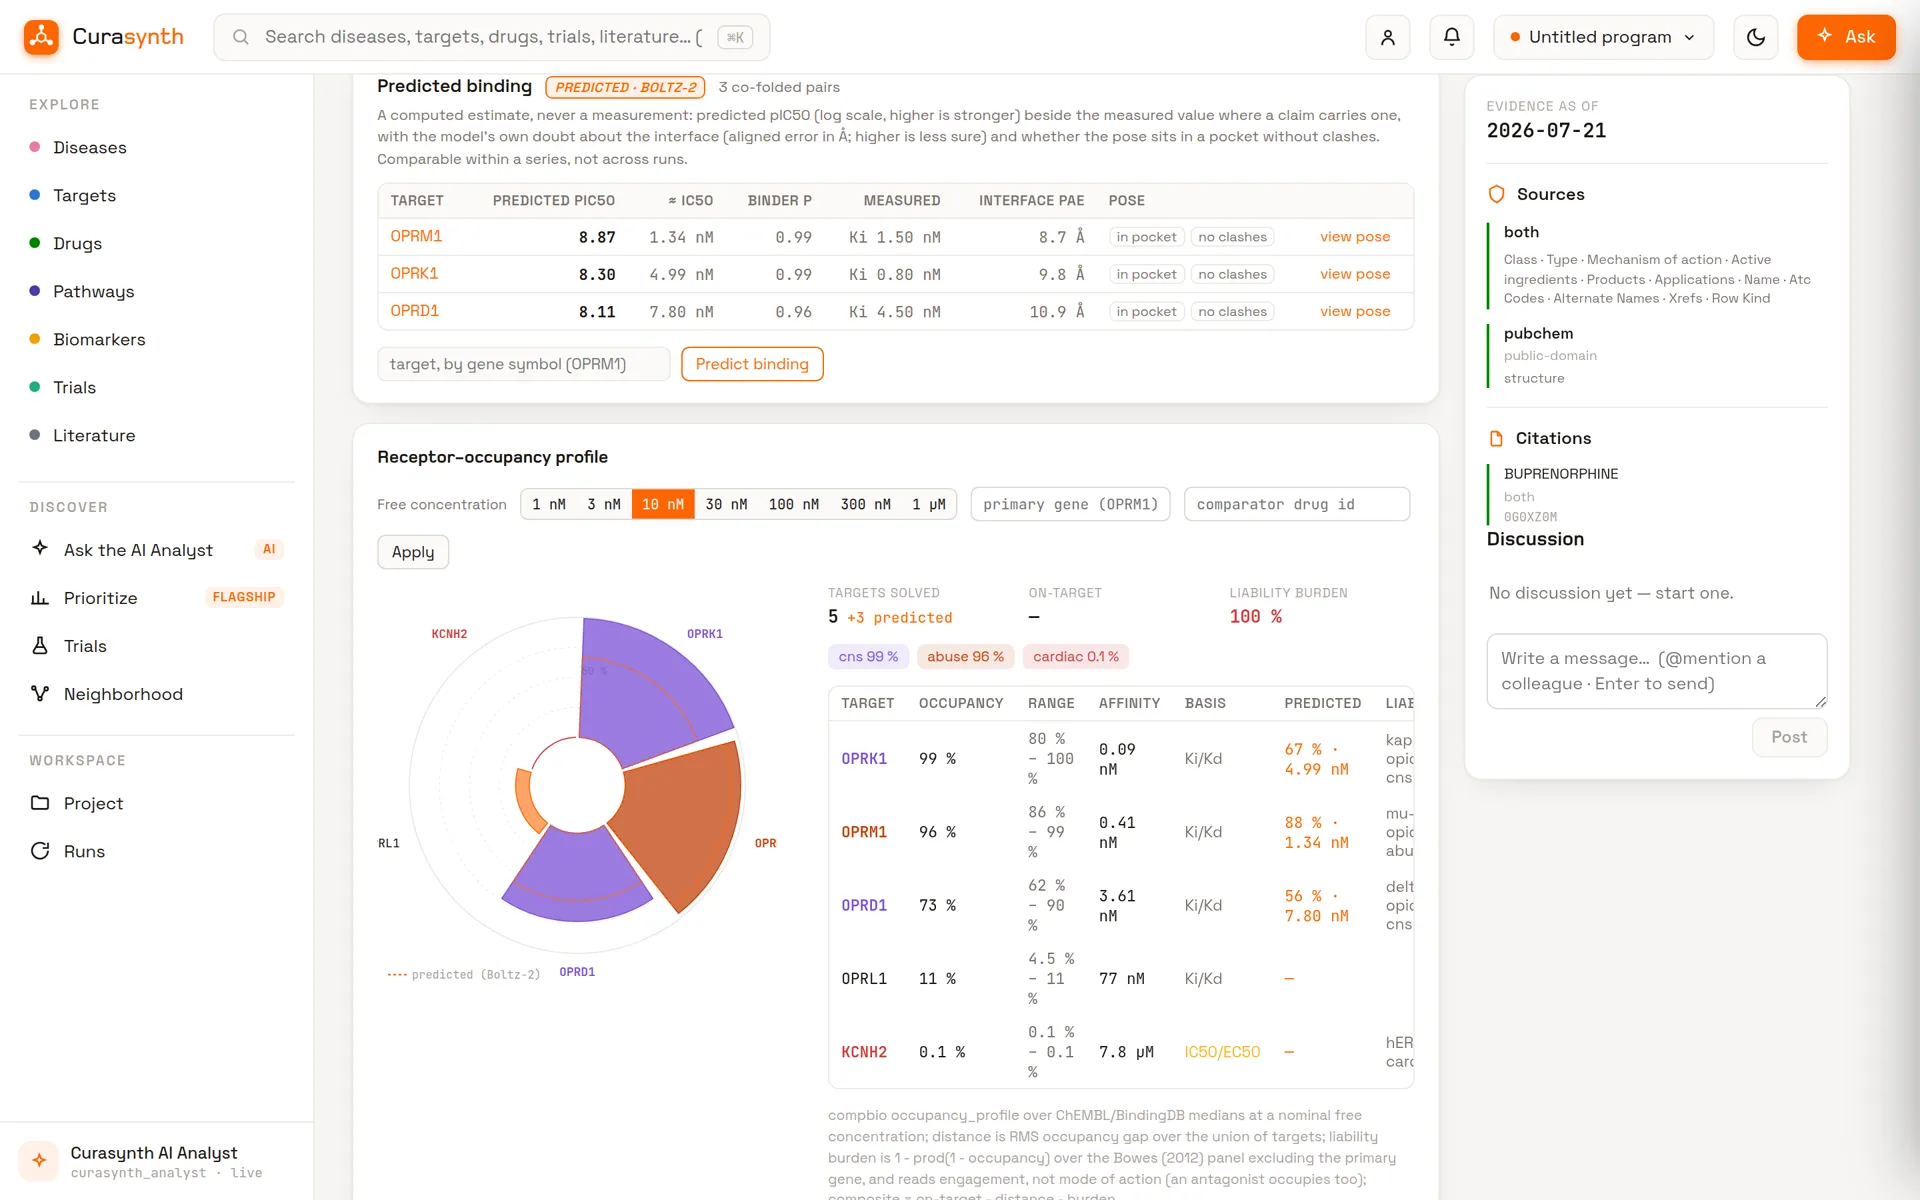Open the notifications bell

[1452, 37]
